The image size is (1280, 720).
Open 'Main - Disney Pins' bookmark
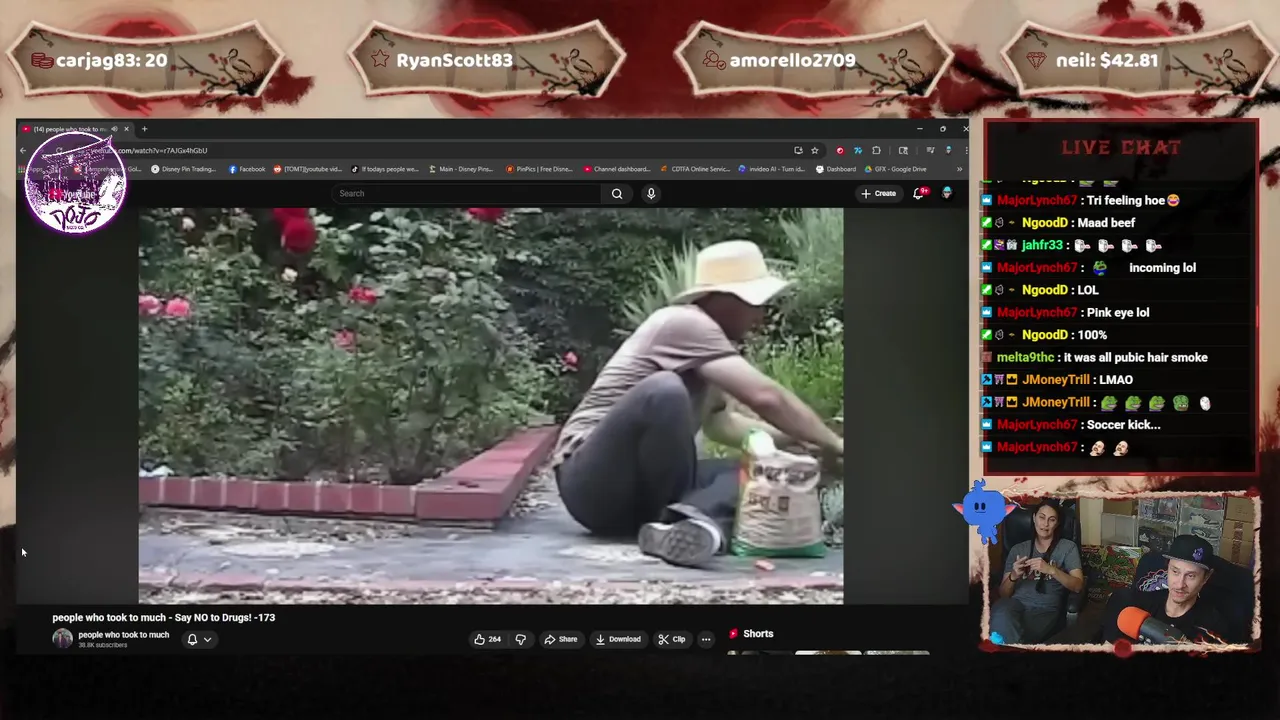[x=461, y=169]
